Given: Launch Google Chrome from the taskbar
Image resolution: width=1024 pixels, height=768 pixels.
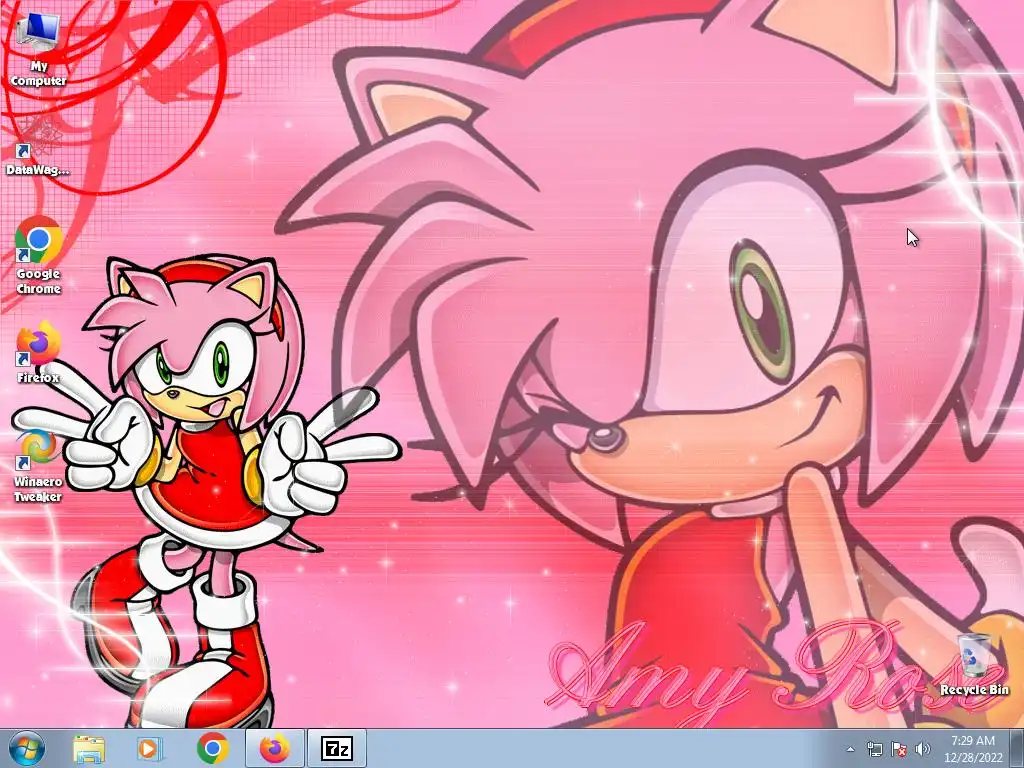Looking at the screenshot, I should coord(213,748).
